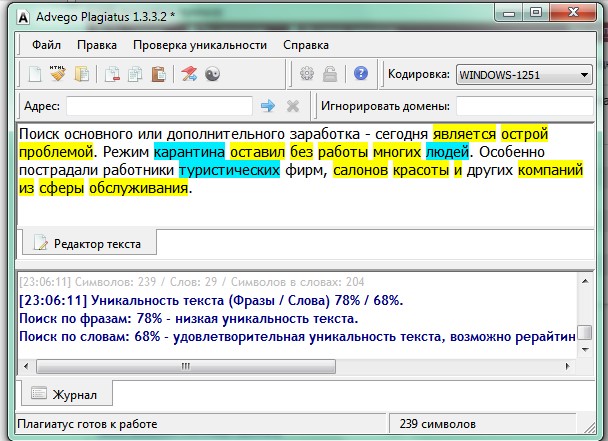
Task: Click the log line 'Поиск по фразам: 78%'
Action: 188,319
